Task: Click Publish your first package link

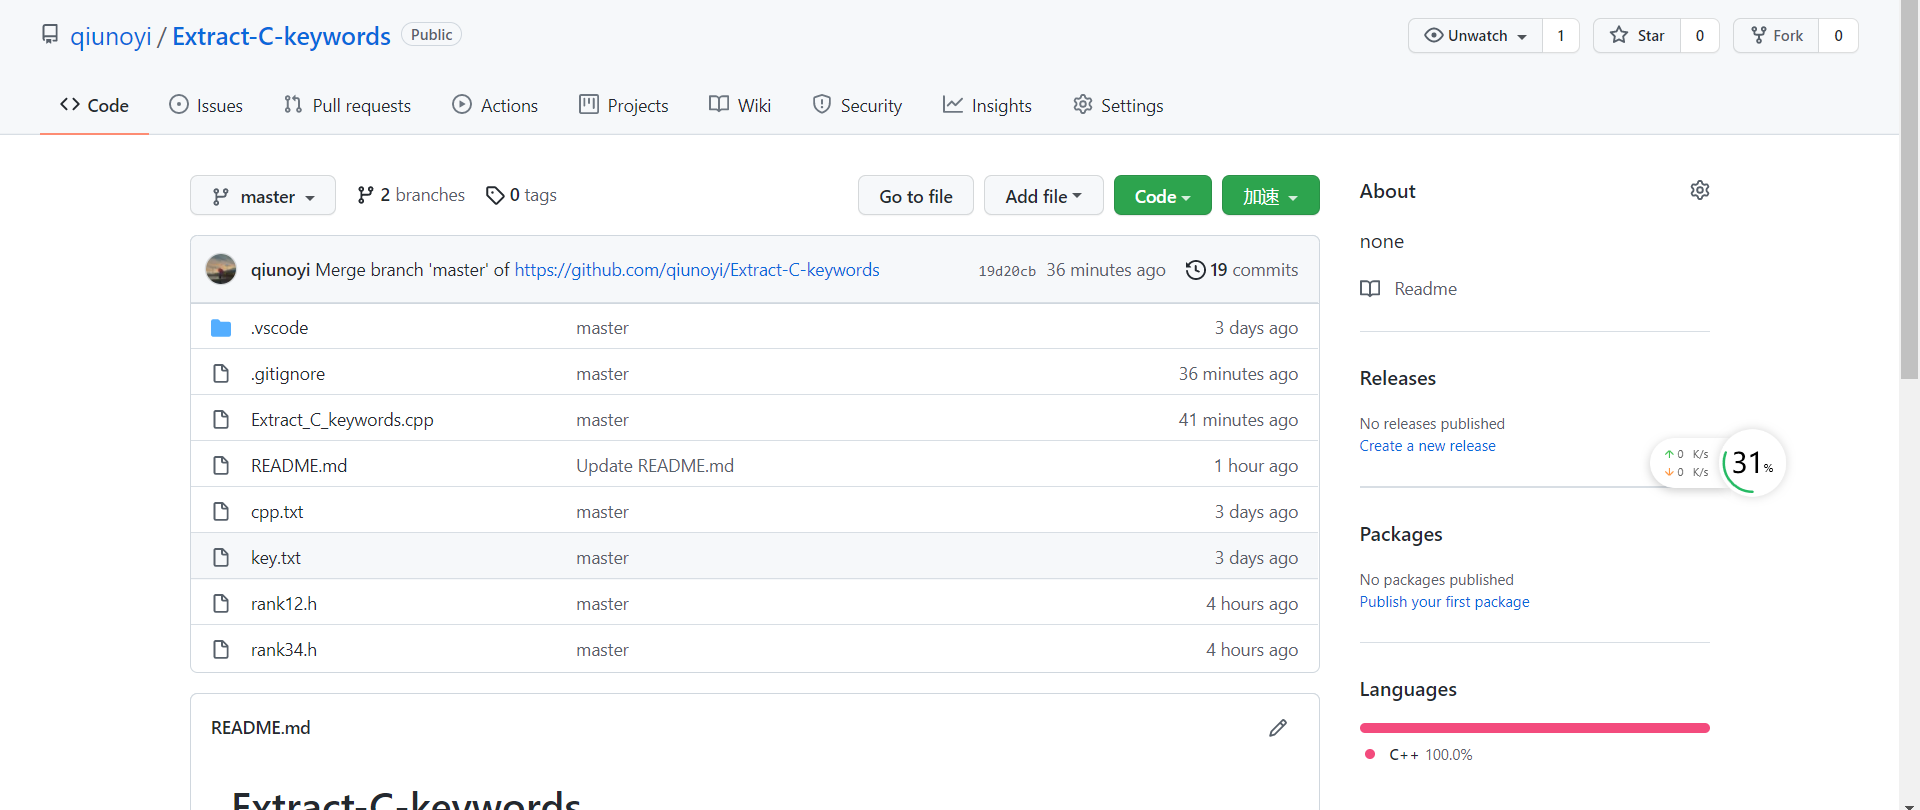Action: pyautogui.click(x=1444, y=602)
